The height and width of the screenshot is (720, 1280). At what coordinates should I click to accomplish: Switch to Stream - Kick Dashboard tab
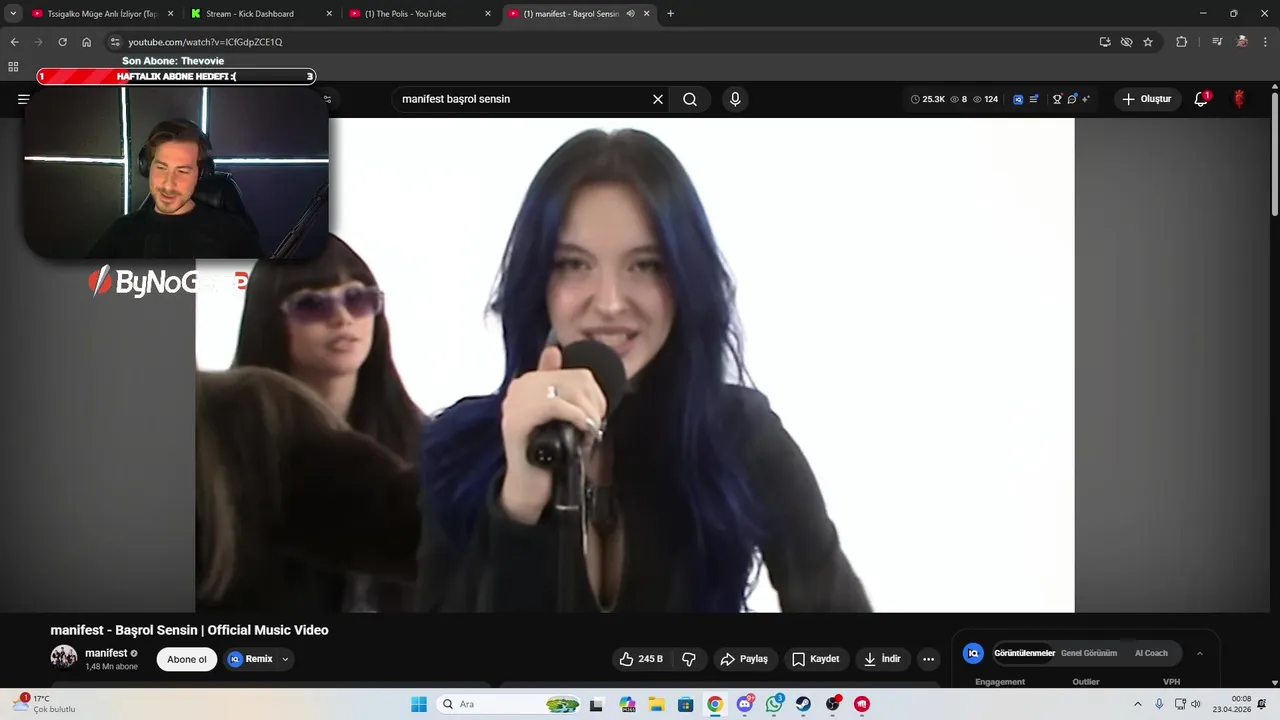pyautogui.click(x=260, y=14)
